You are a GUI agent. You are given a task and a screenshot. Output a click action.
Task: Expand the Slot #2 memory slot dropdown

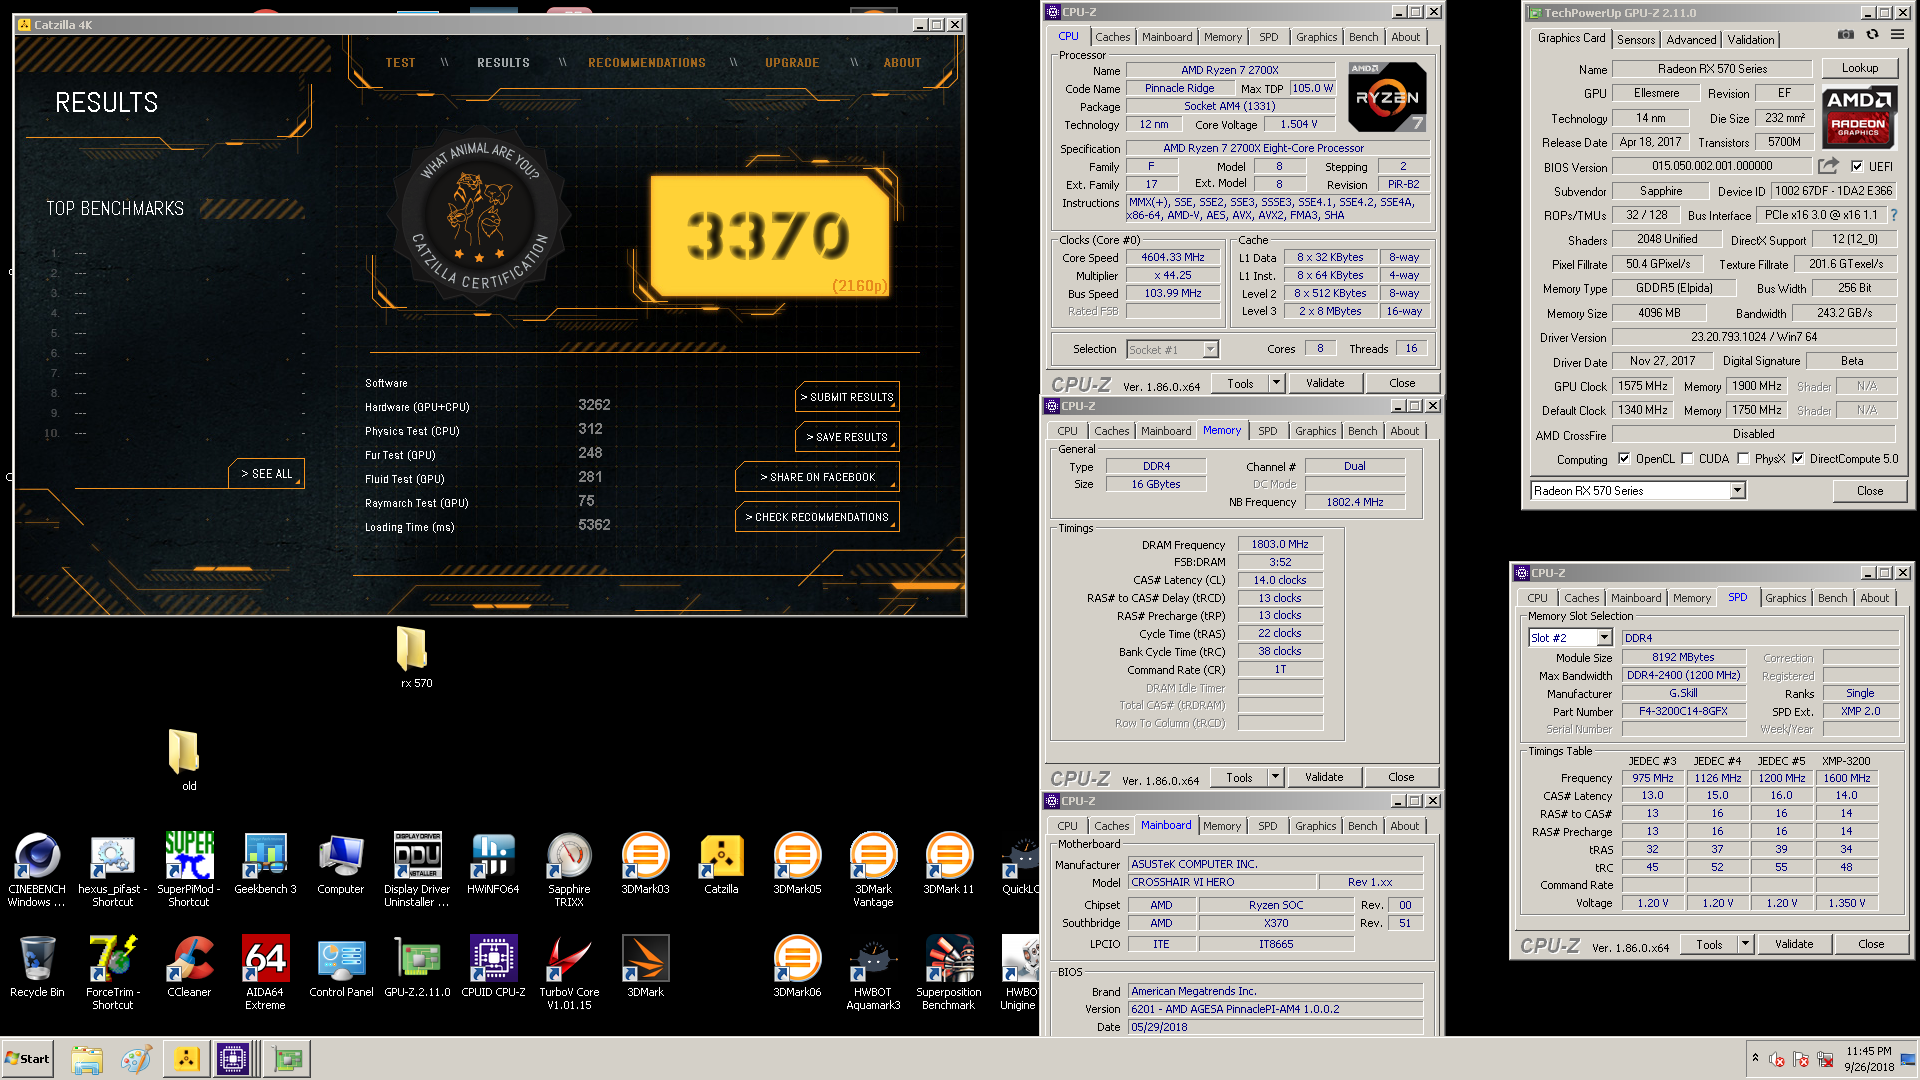(x=1604, y=638)
